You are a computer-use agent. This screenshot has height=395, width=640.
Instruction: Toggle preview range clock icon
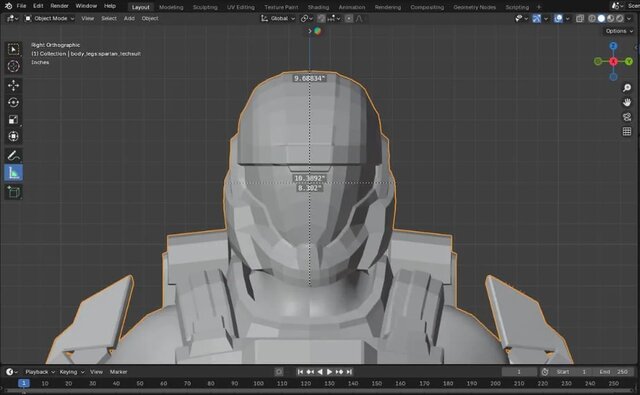545,372
